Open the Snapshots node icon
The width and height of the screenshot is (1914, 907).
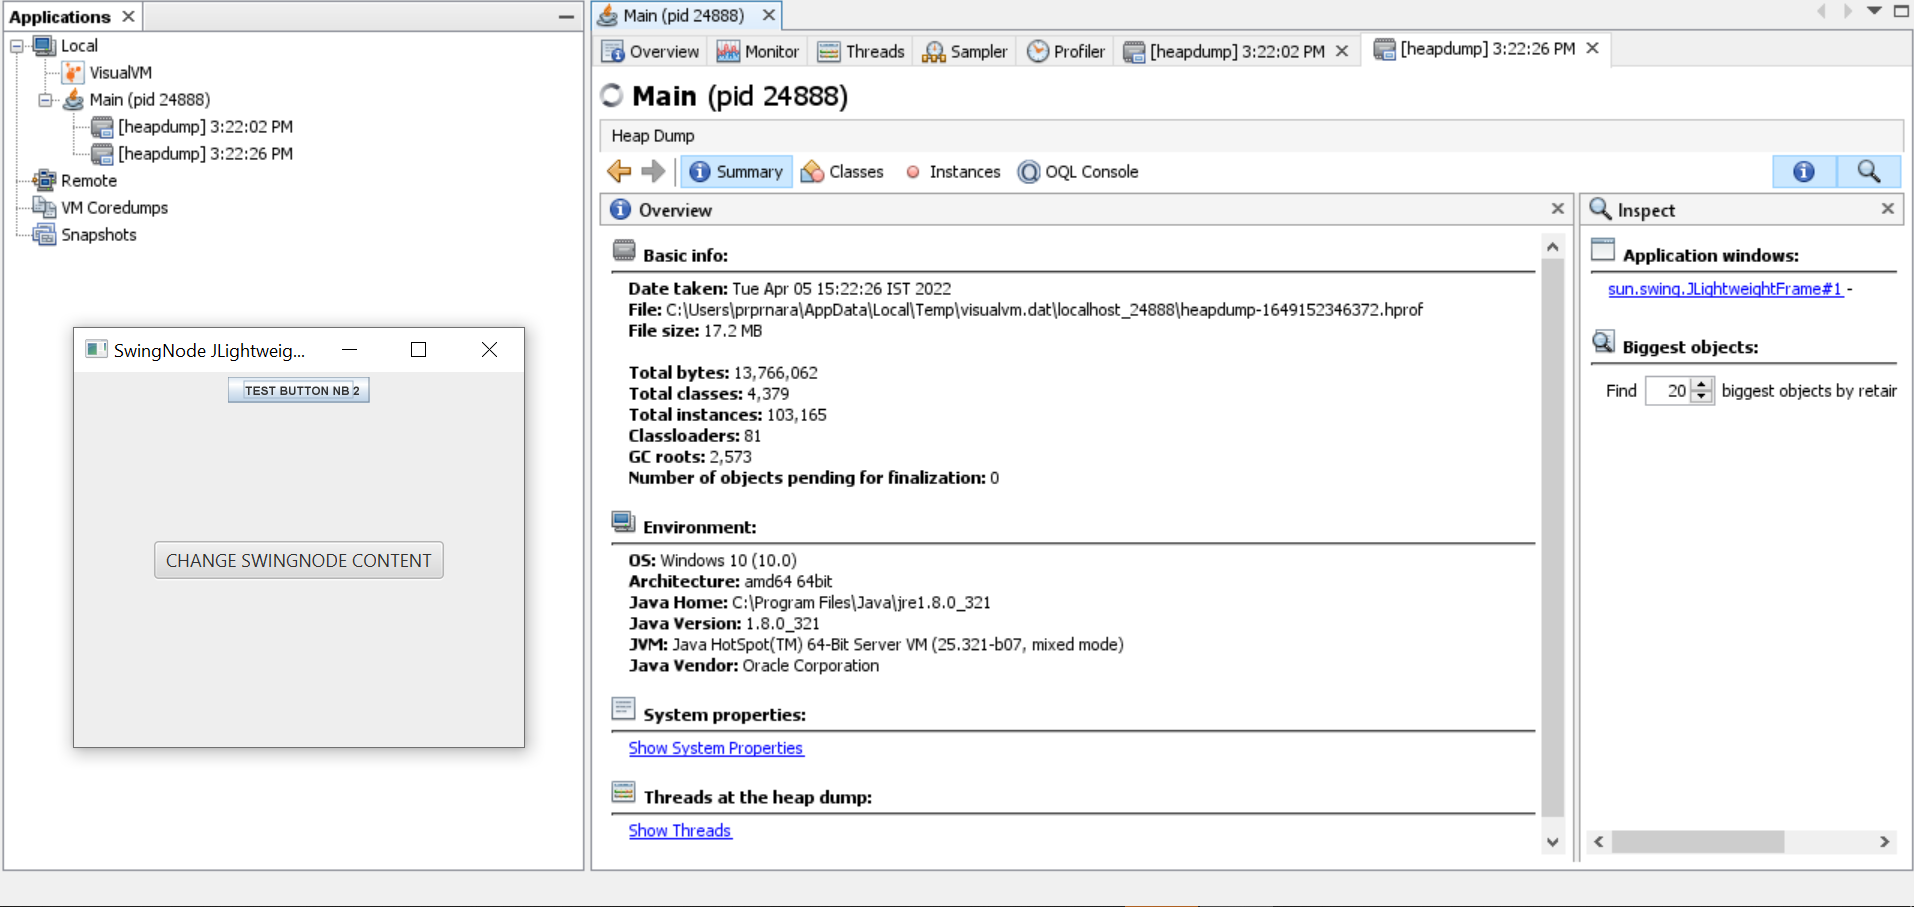44,235
